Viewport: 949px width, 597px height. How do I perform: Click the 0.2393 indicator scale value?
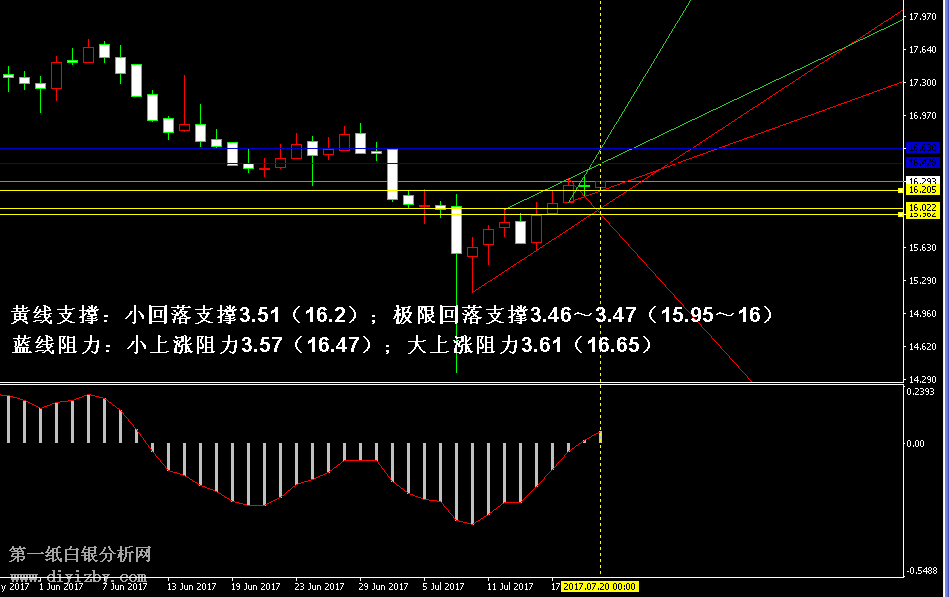tap(921, 392)
